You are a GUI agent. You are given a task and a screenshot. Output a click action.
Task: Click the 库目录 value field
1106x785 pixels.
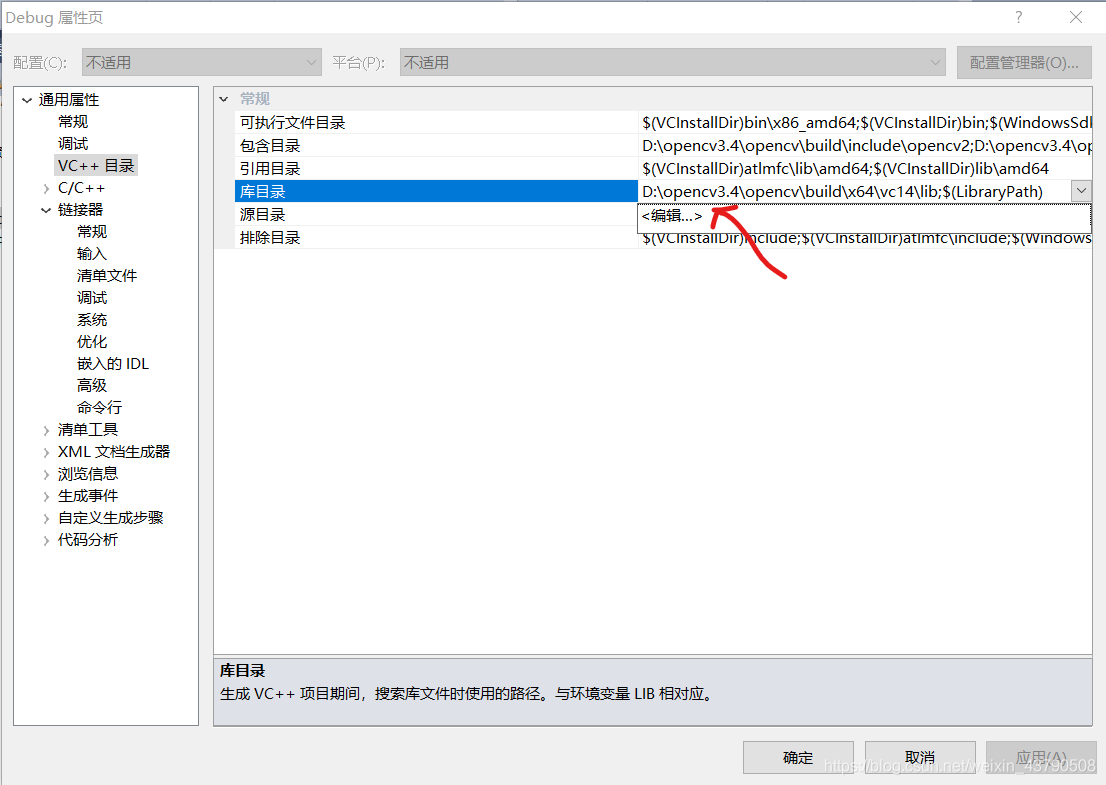pyautogui.click(x=854, y=192)
